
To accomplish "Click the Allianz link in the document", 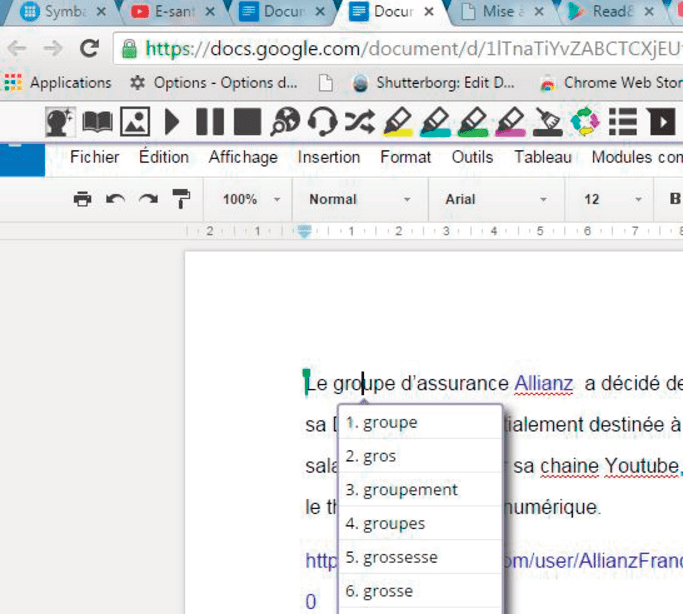I will [543, 384].
